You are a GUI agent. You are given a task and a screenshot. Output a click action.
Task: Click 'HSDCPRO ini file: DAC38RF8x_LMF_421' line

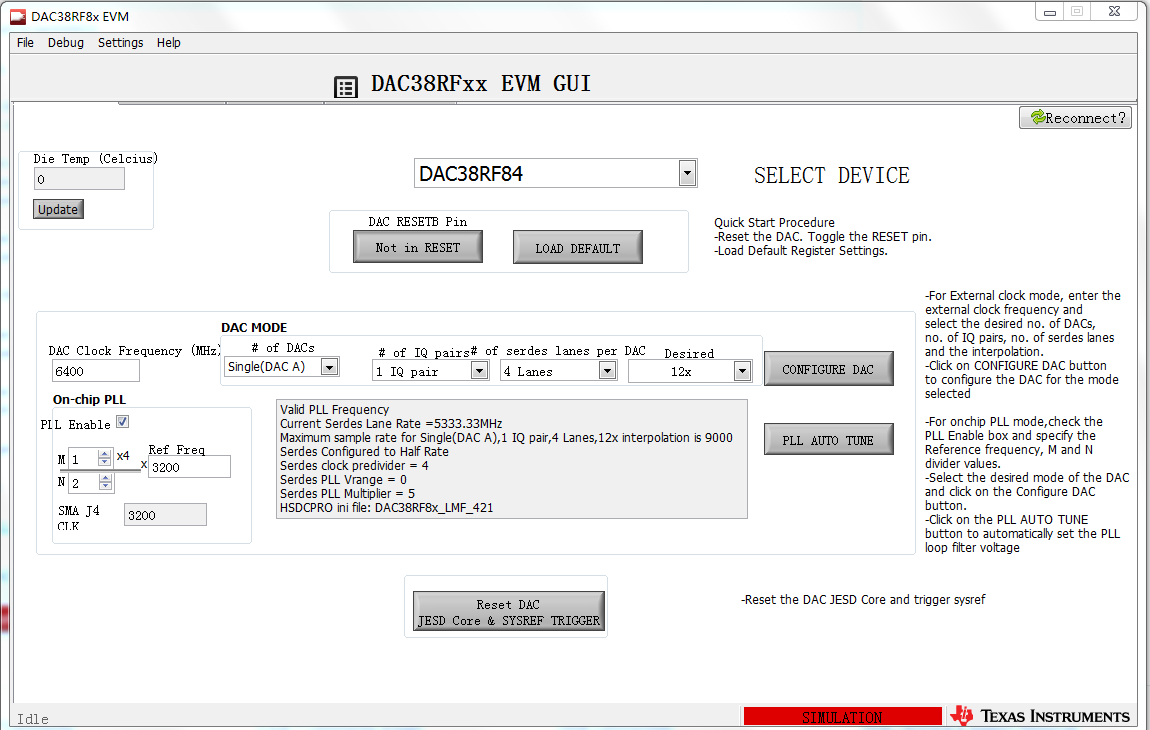tap(387, 507)
